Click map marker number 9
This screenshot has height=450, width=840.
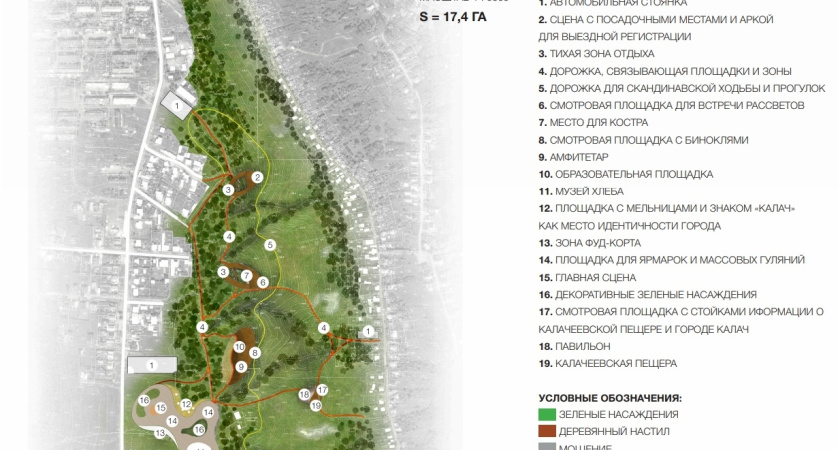pyautogui.click(x=241, y=367)
